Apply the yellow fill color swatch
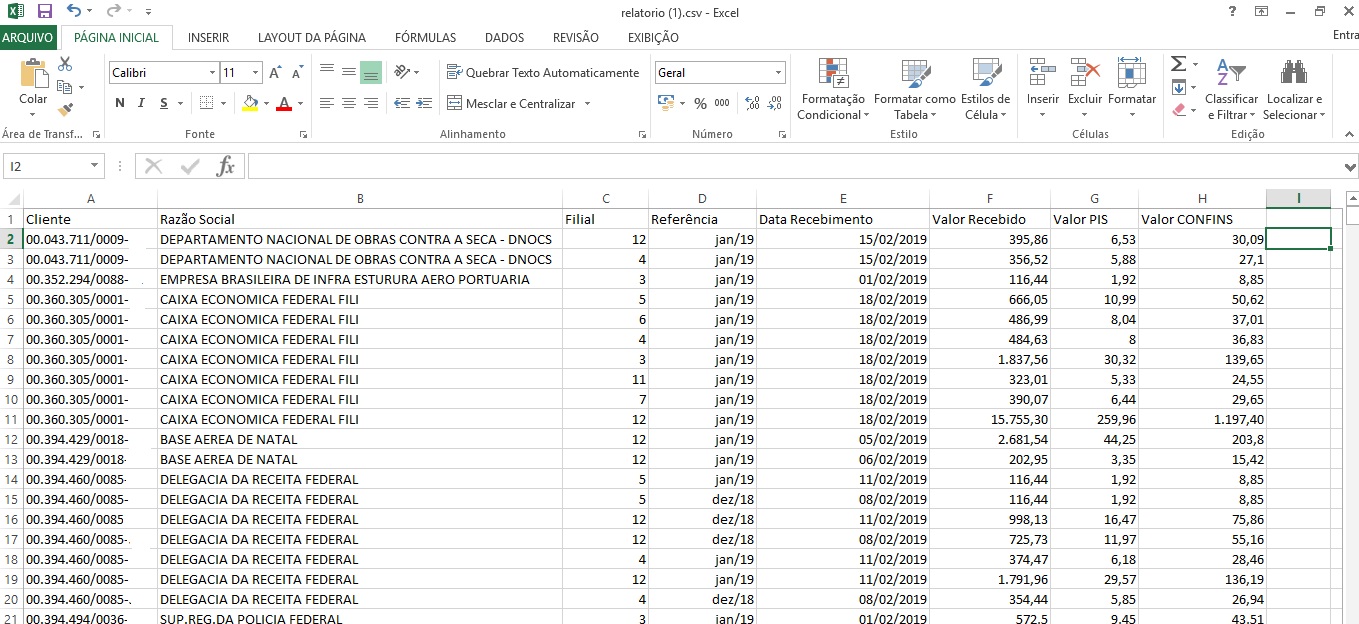The width and height of the screenshot is (1359, 624). point(250,103)
